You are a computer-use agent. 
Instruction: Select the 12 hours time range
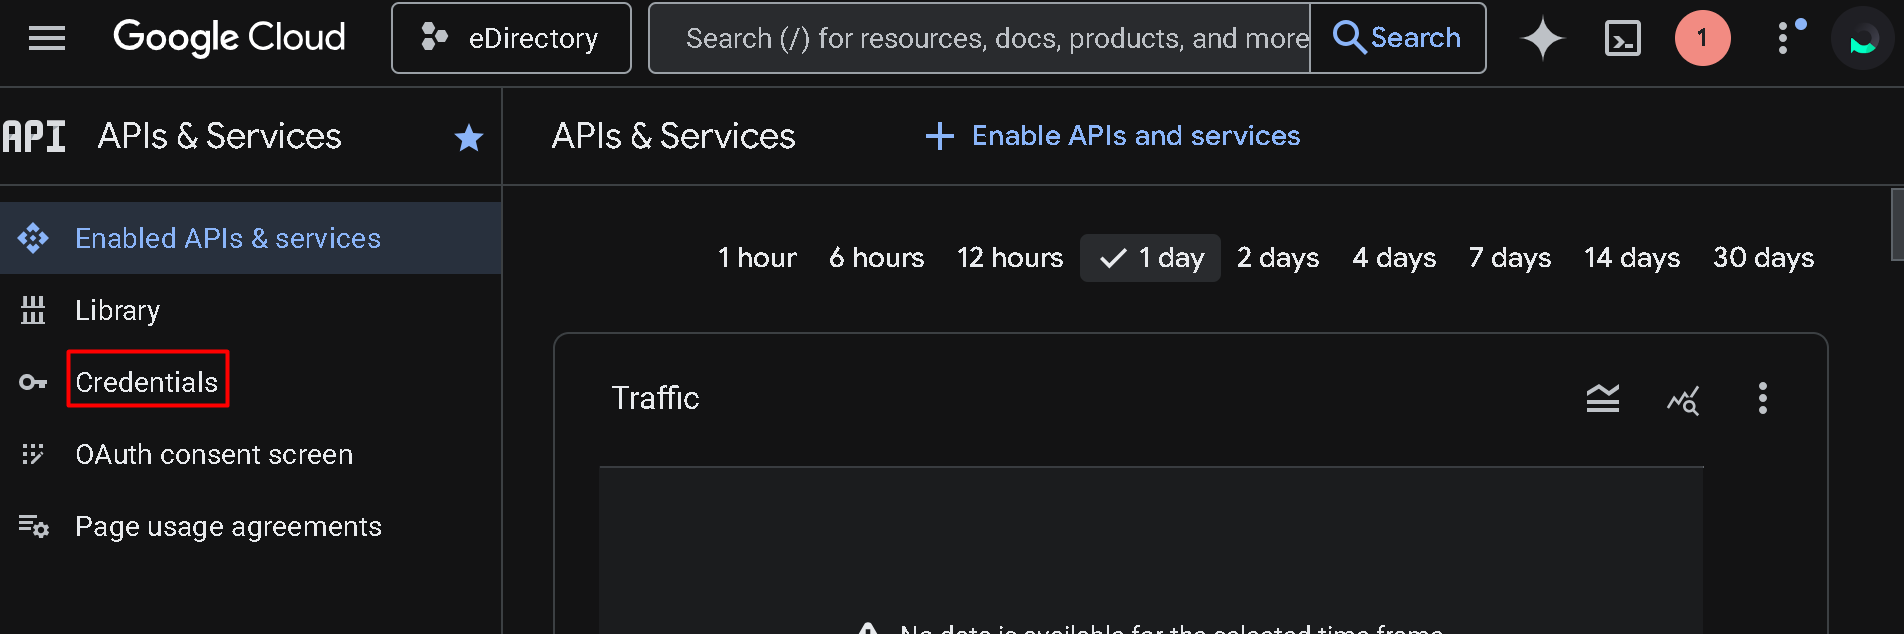(x=1010, y=258)
